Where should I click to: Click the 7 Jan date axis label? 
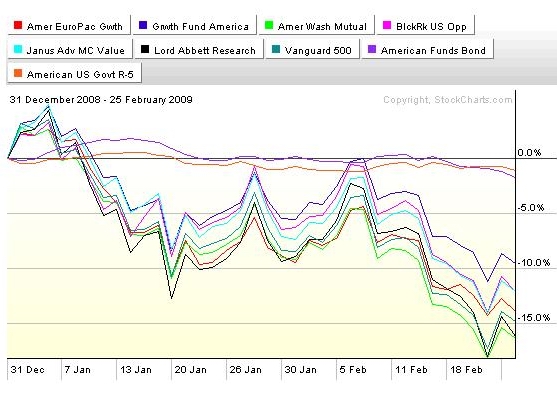click(77, 370)
